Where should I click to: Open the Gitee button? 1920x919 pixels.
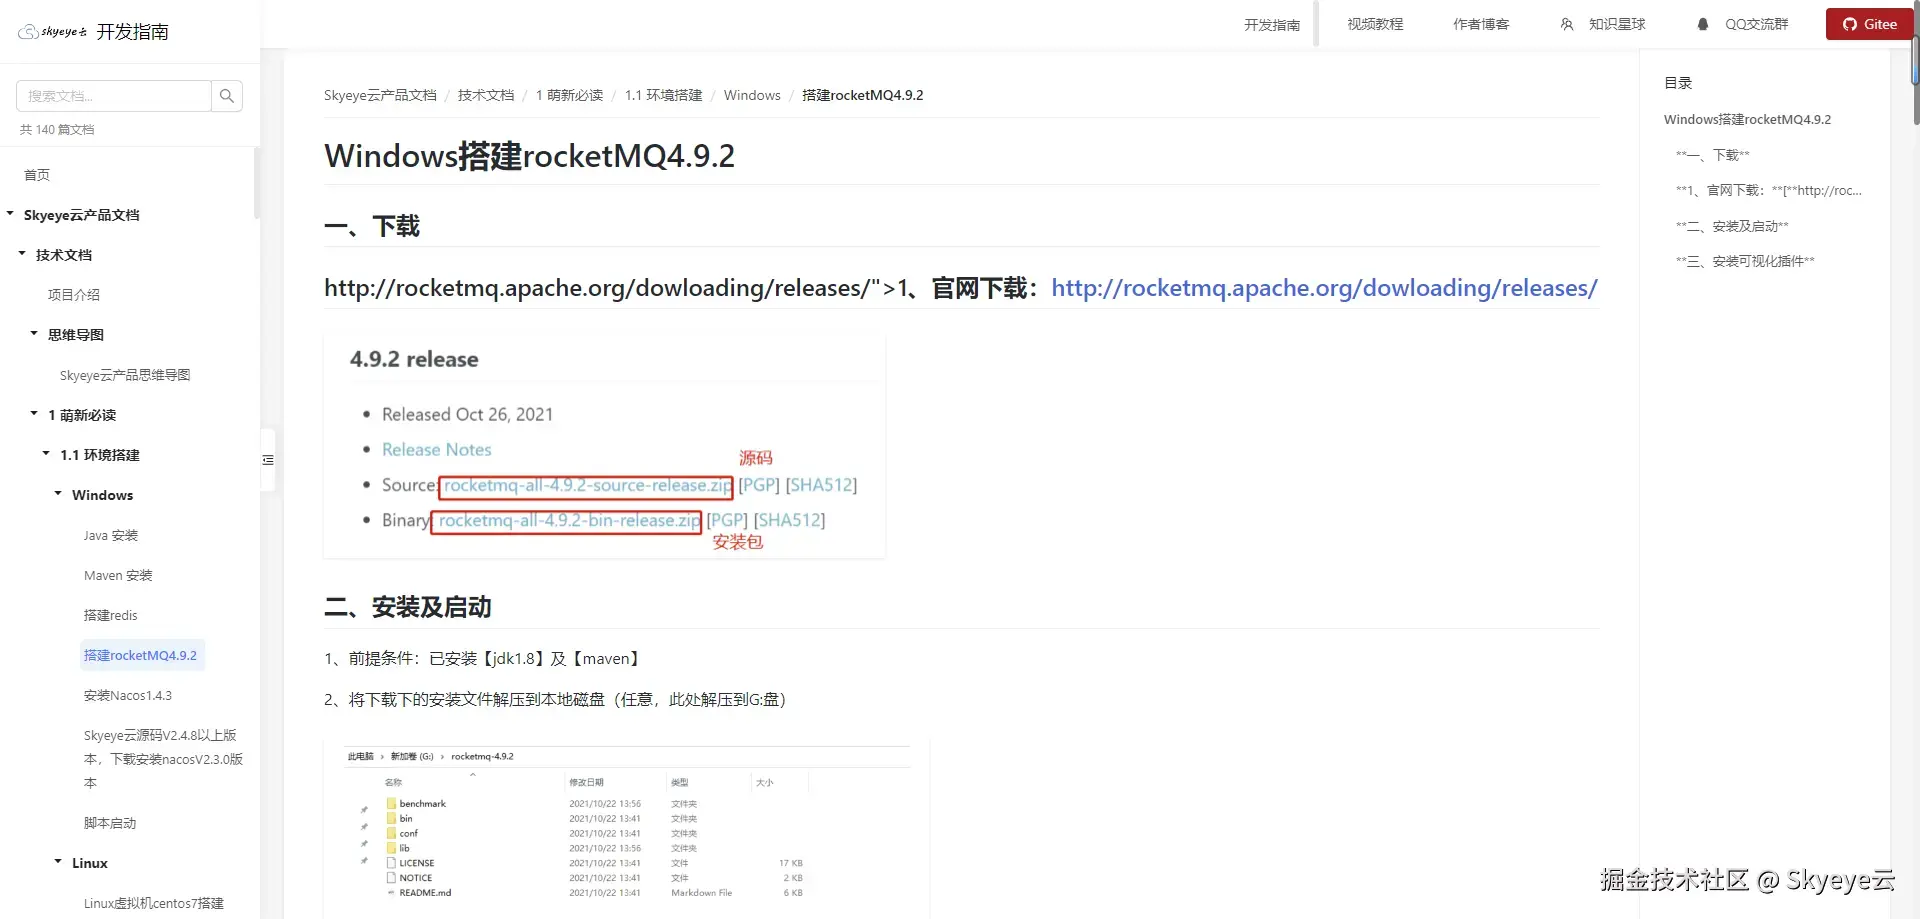[x=1869, y=24]
